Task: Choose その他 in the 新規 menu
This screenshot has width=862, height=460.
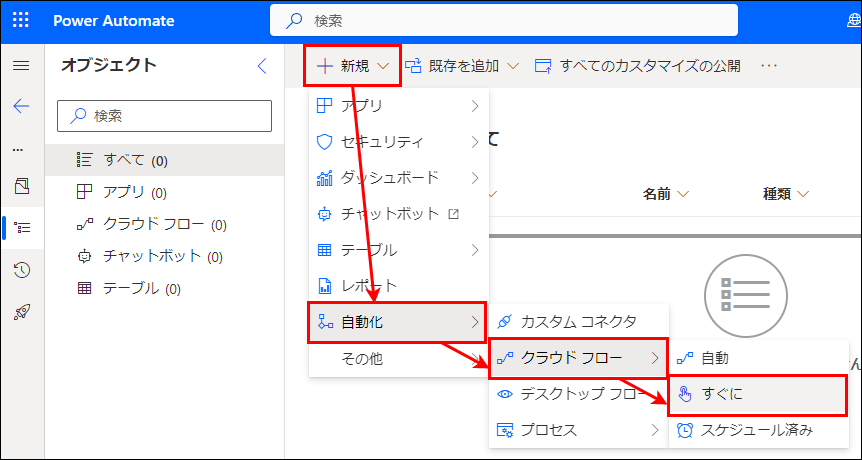Action: (399, 359)
